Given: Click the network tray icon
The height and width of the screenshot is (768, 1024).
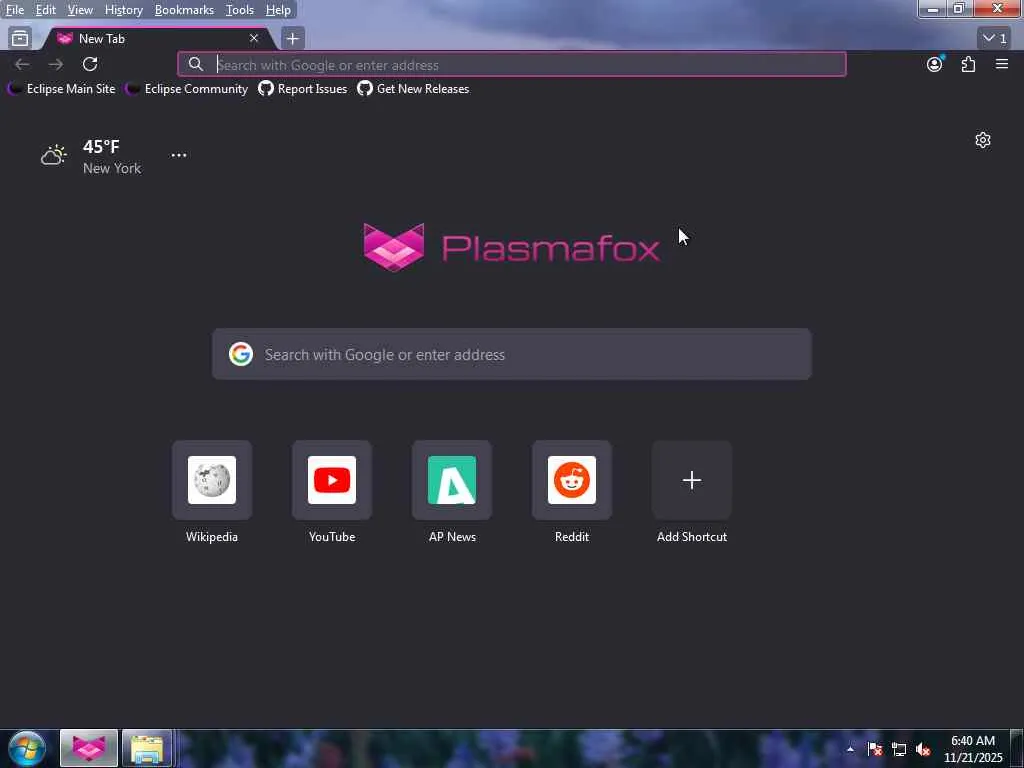Looking at the screenshot, I should pos(899,749).
